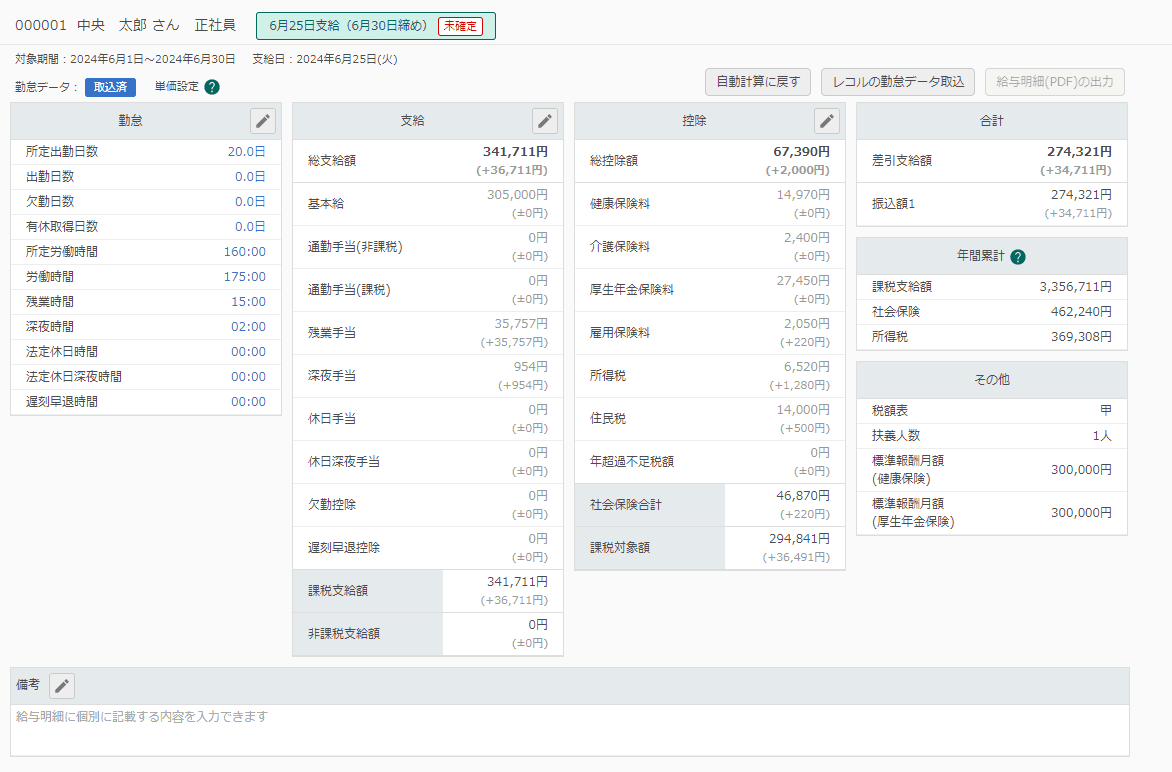
Task: Click the 単価設定 label
Action: [x=176, y=87]
